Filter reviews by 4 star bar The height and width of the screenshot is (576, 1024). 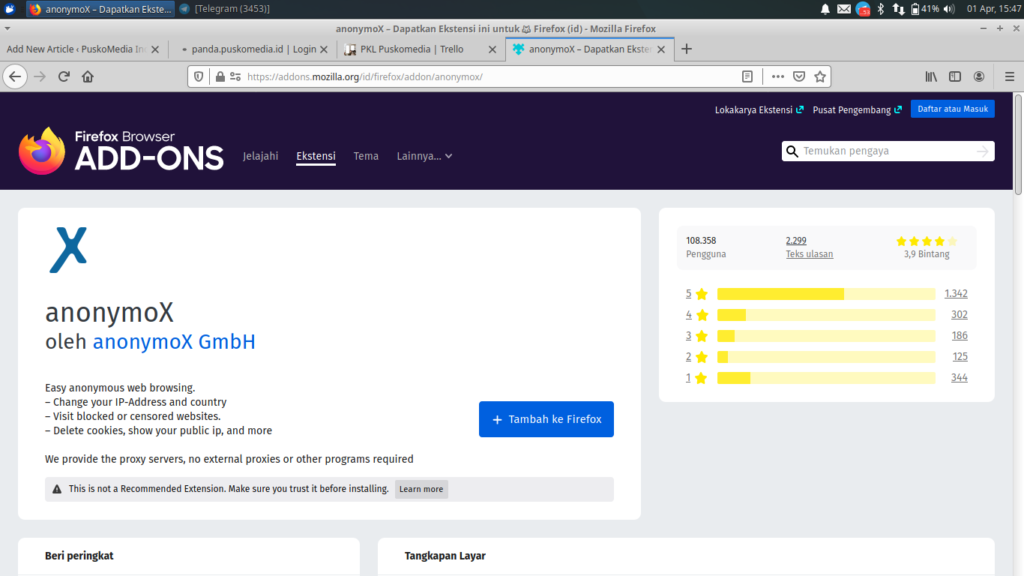pyautogui.click(x=826, y=315)
